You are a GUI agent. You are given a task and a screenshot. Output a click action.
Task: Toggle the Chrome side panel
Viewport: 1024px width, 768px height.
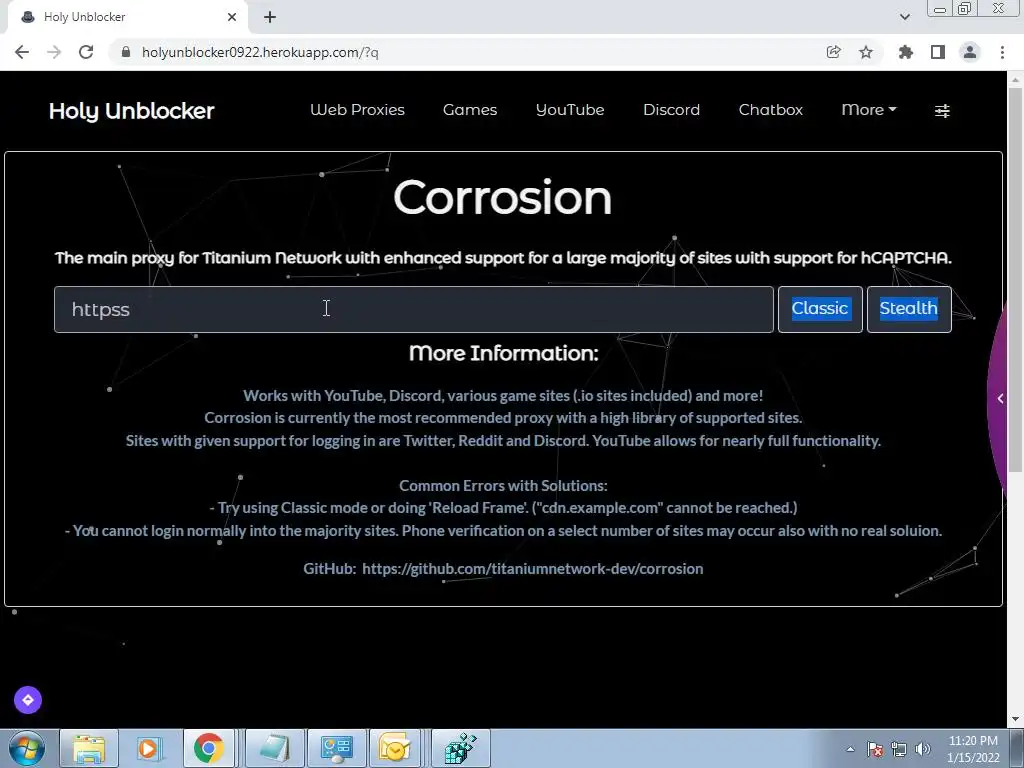coord(938,52)
